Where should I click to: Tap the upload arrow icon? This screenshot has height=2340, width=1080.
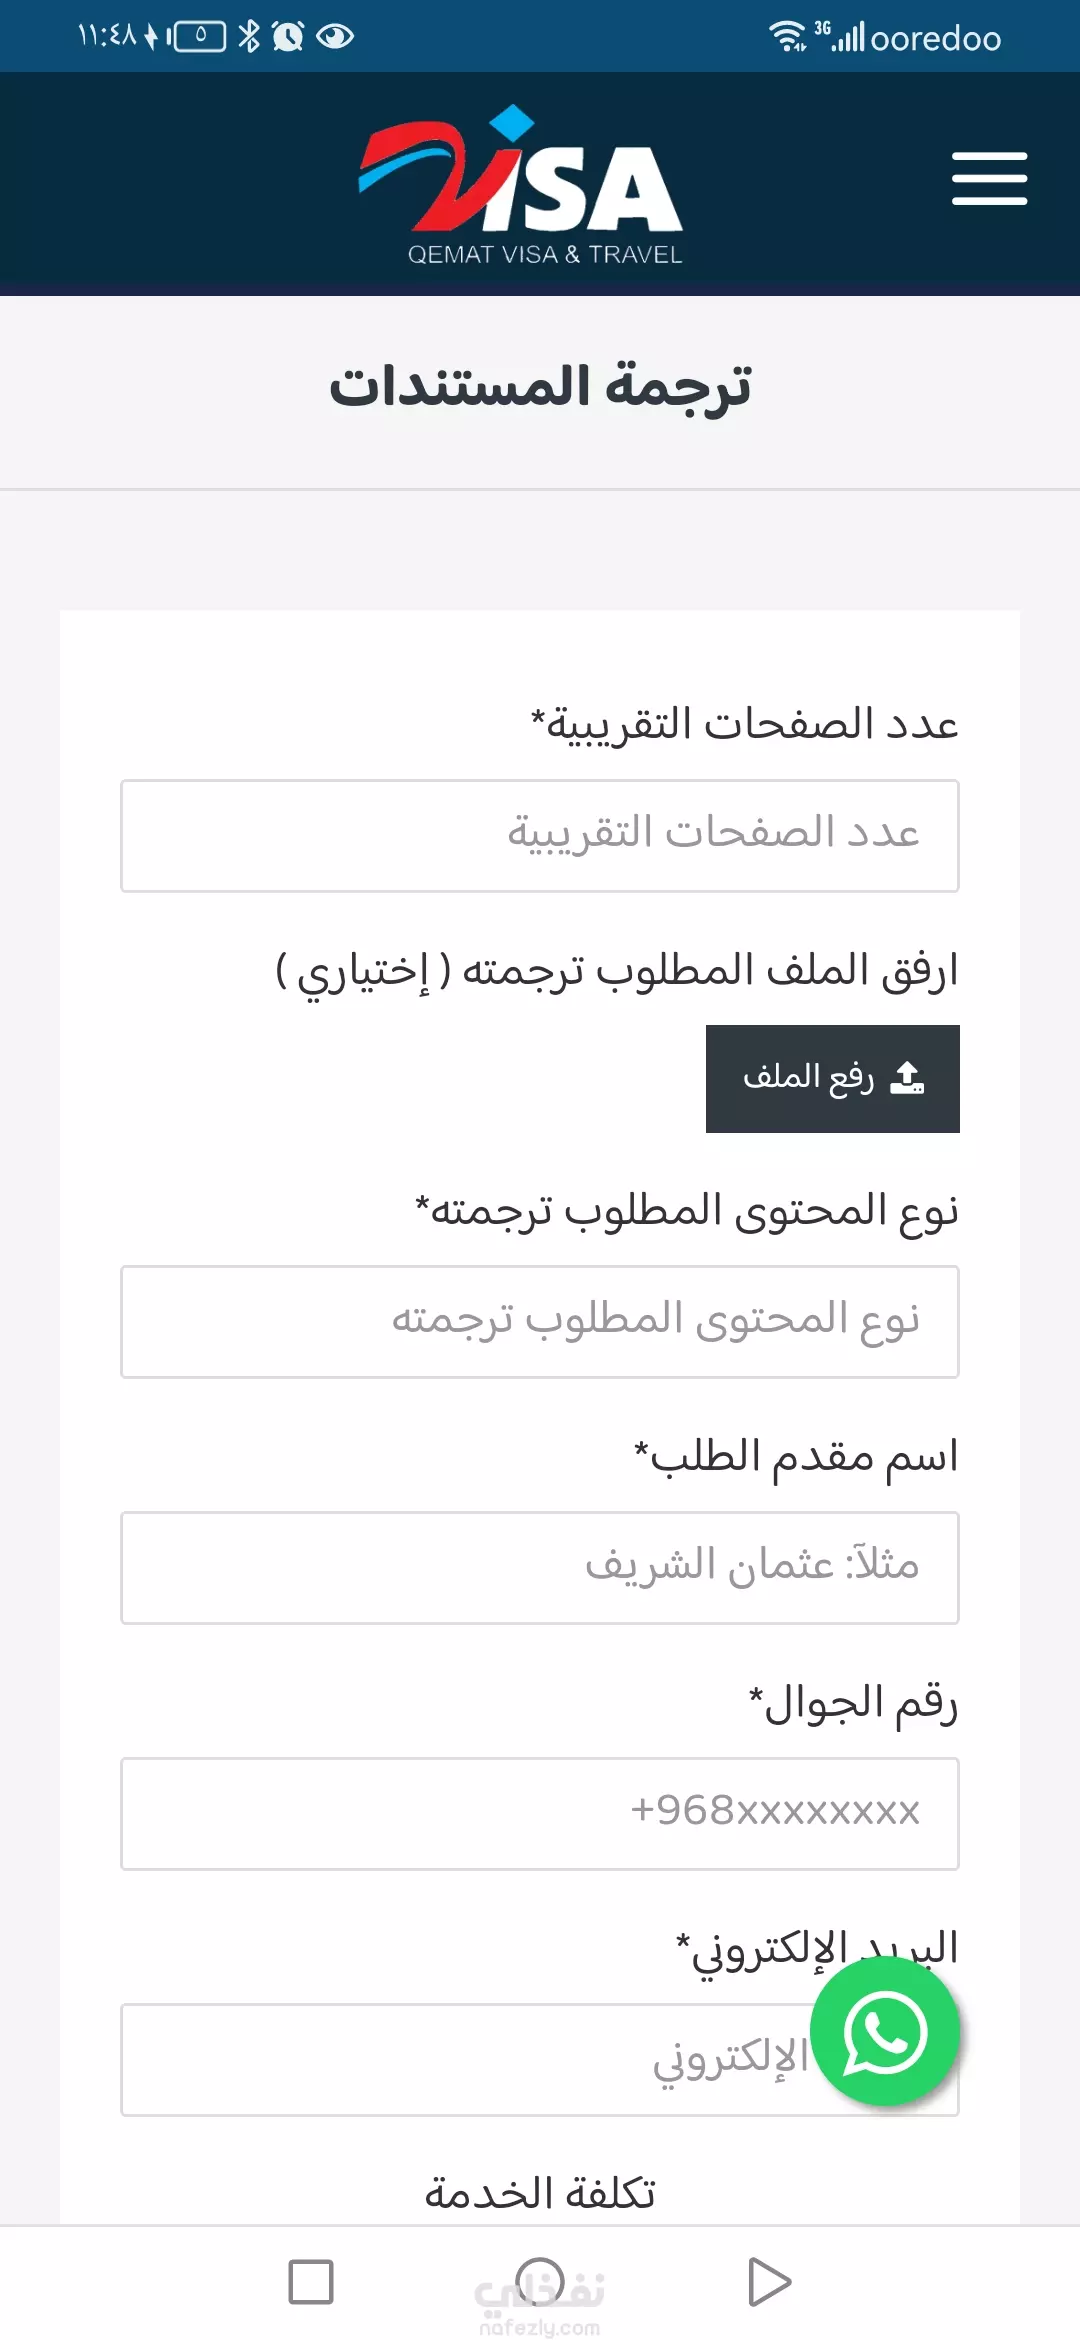point(907,1078)
